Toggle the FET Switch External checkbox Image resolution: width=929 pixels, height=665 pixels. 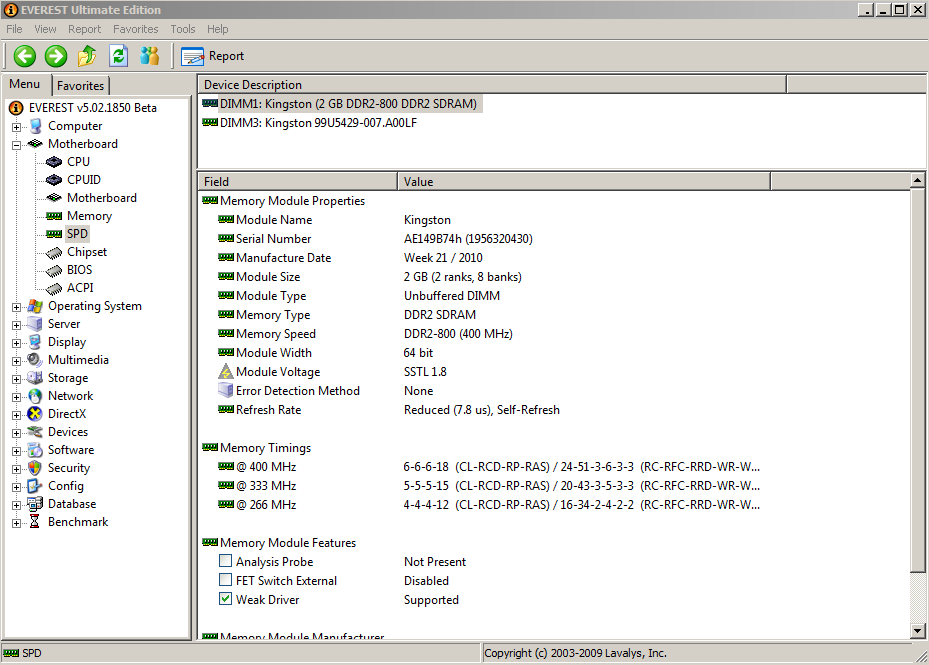tap(226, 581)
